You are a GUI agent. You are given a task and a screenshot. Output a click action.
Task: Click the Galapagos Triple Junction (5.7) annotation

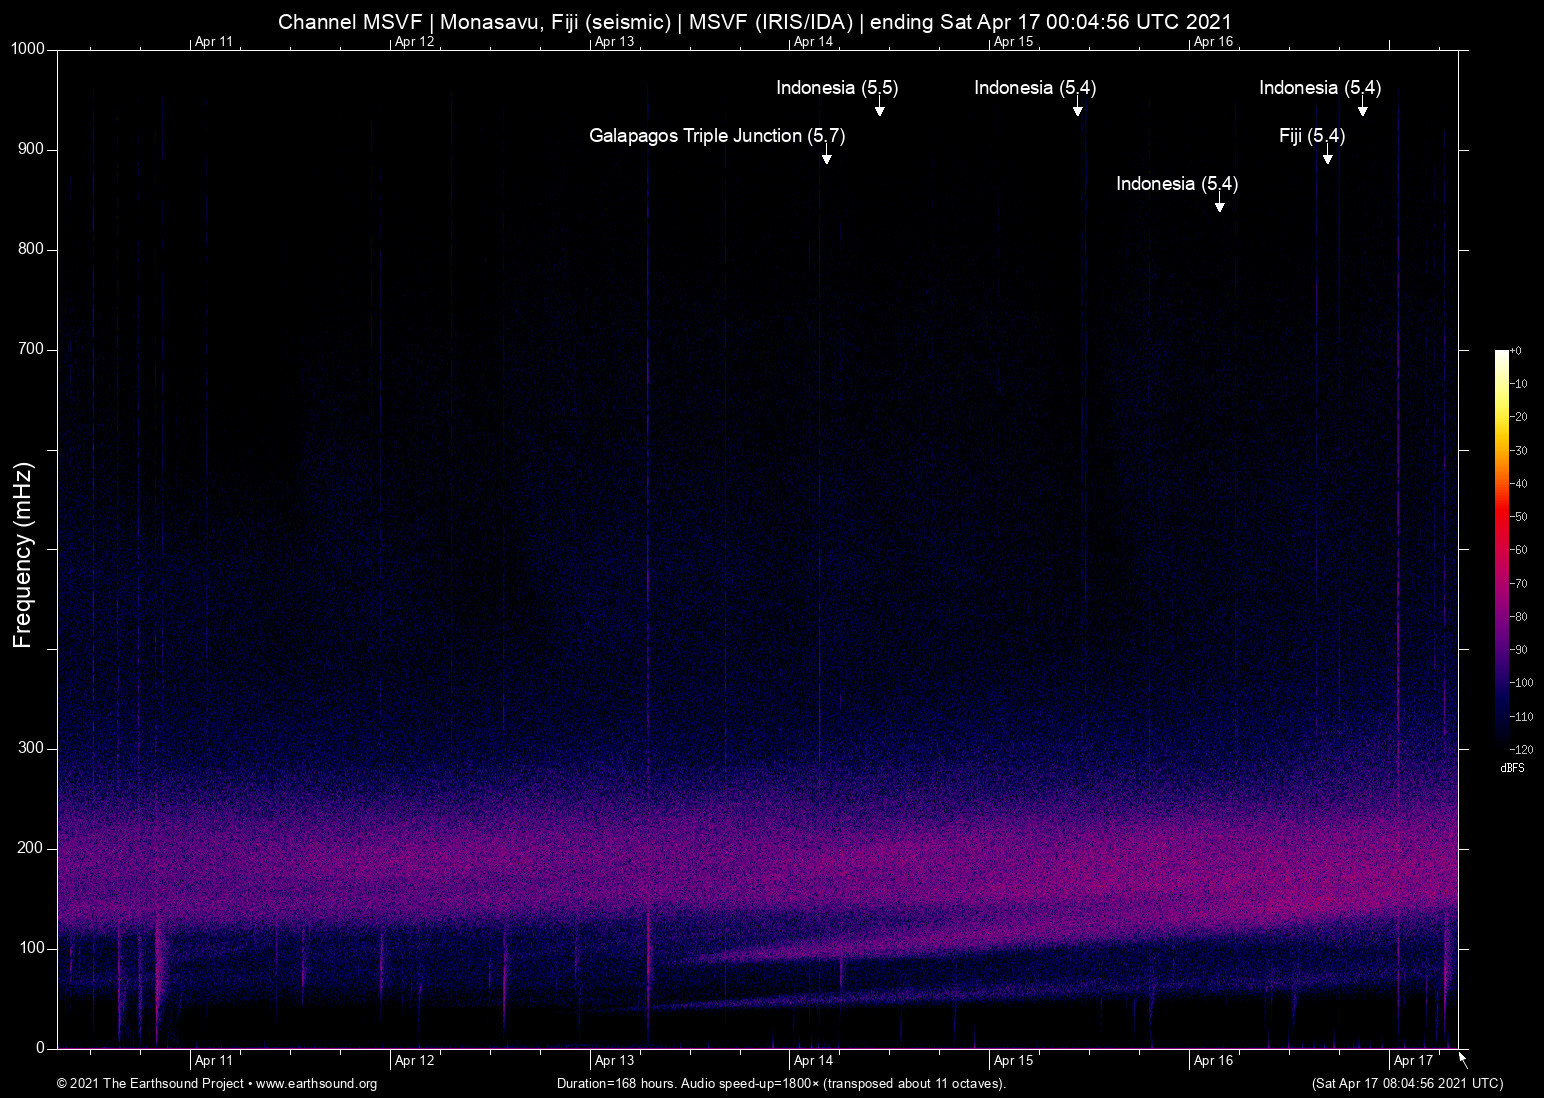point(717,136)
